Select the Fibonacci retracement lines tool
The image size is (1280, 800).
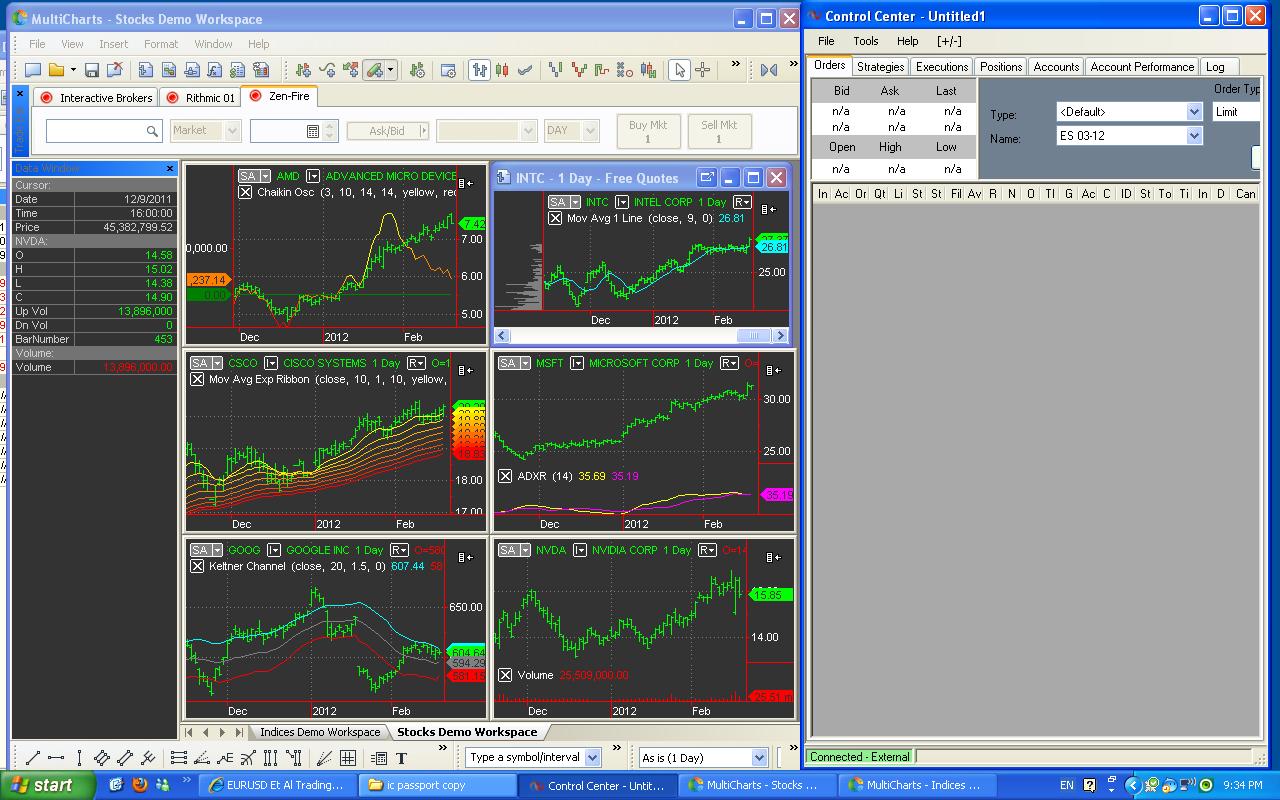coord(179,758)
